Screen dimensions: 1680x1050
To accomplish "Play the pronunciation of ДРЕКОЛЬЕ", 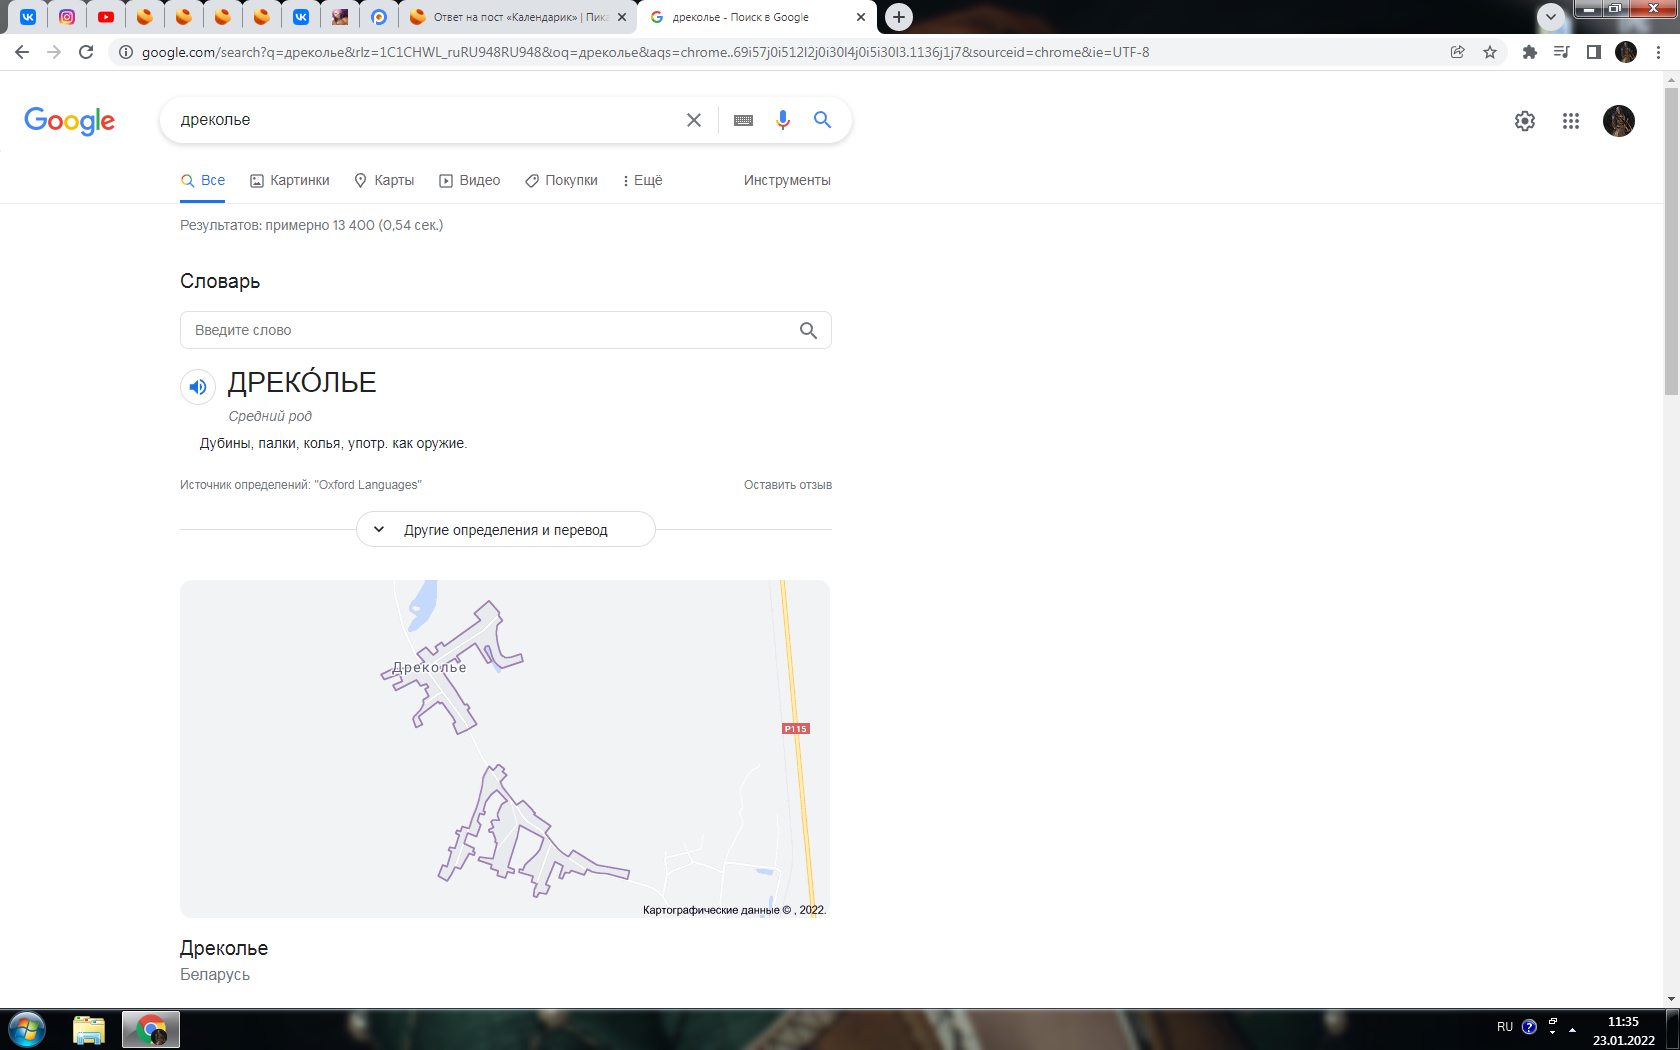I will (x=198, y=387).
